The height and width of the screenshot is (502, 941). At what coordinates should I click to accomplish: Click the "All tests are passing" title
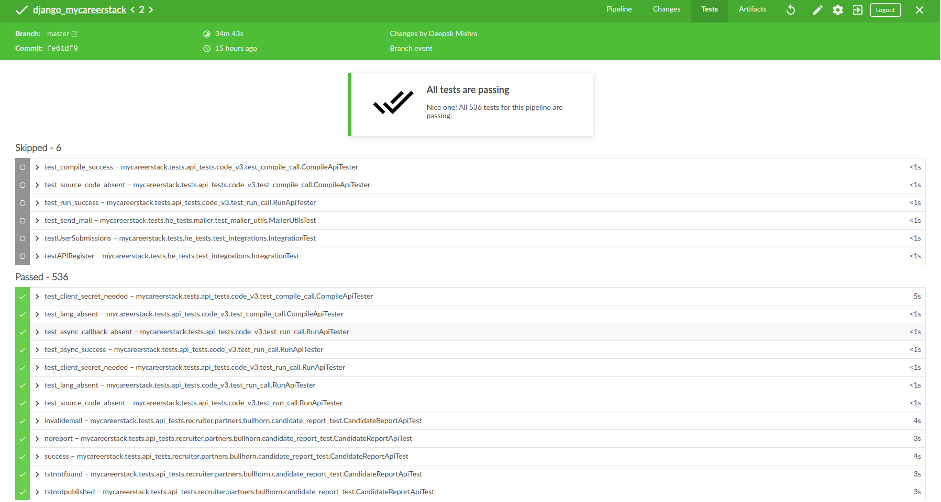coord(467,90)
